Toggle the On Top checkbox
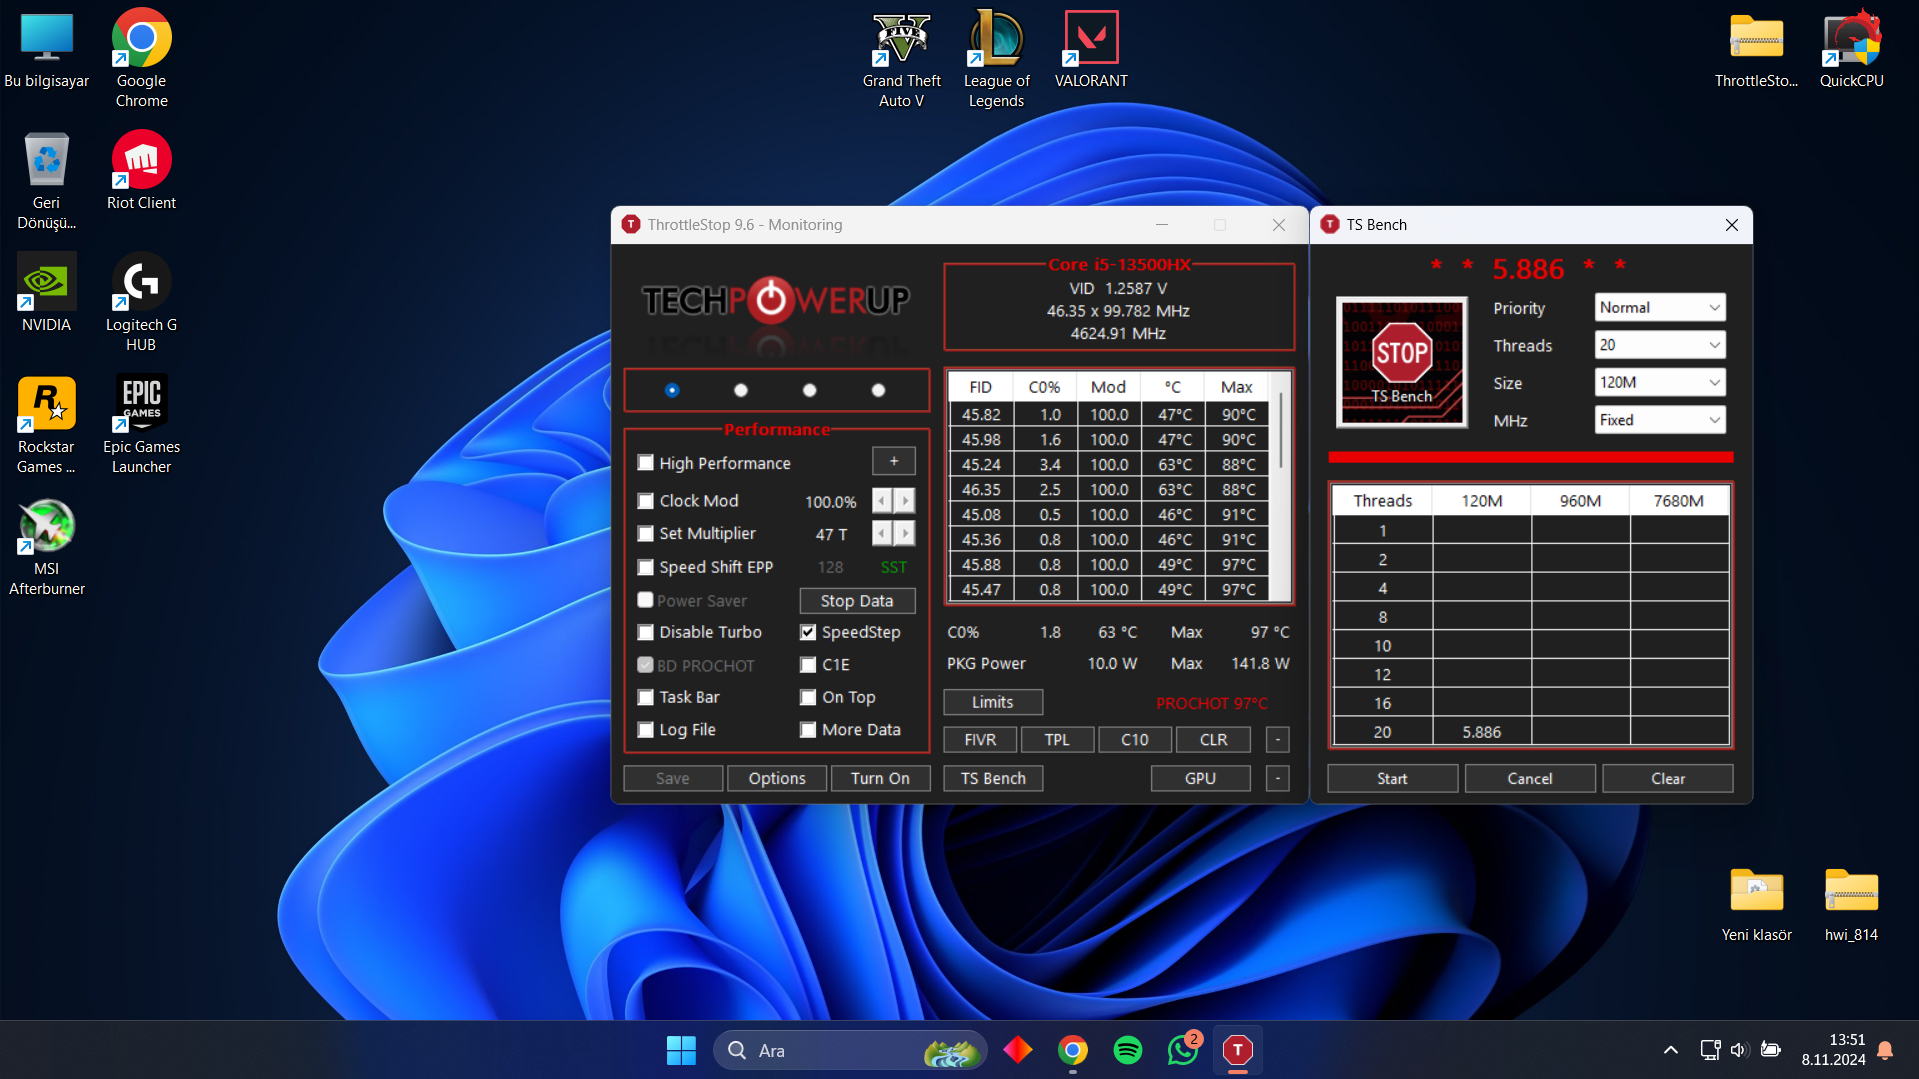This screenshot has width=1919, height=1079. (808, 697)
